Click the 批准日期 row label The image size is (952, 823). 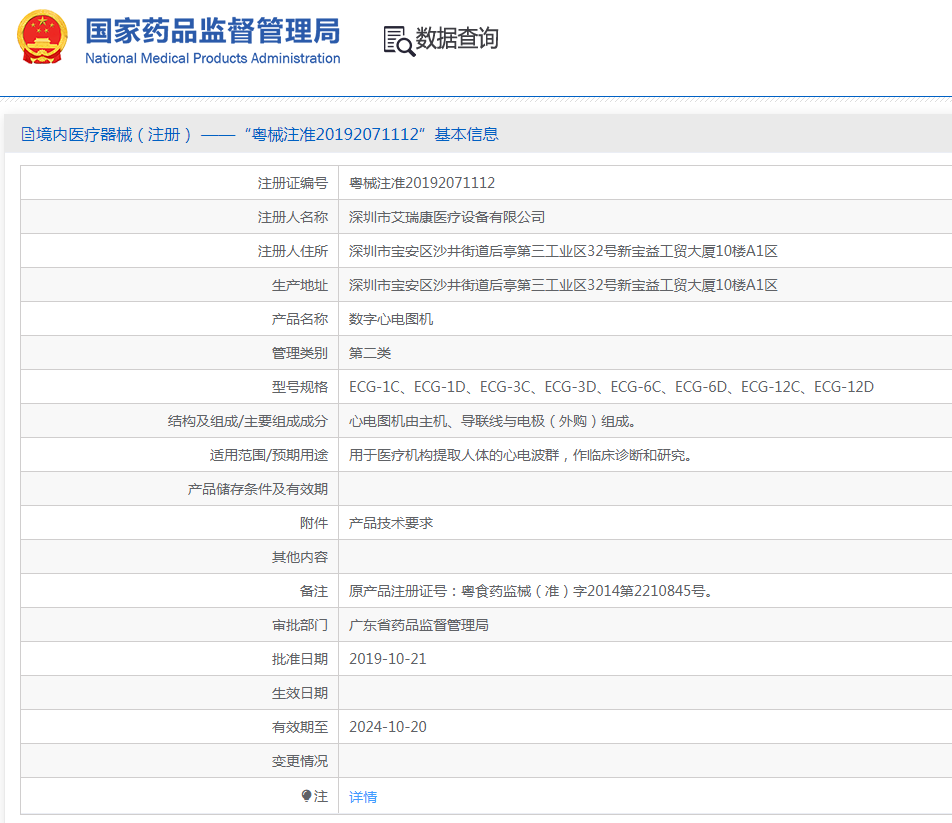pyautogui.click(x=300, y=659)
